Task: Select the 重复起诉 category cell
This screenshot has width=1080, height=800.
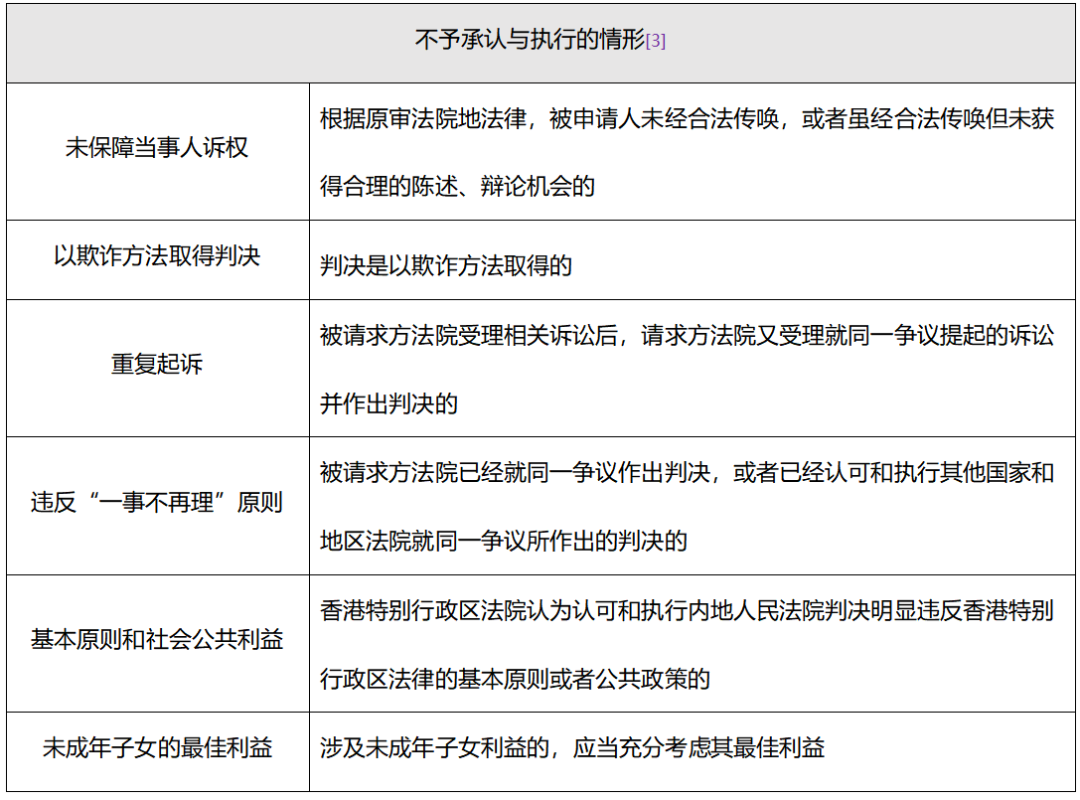Action: pos(157,364)
